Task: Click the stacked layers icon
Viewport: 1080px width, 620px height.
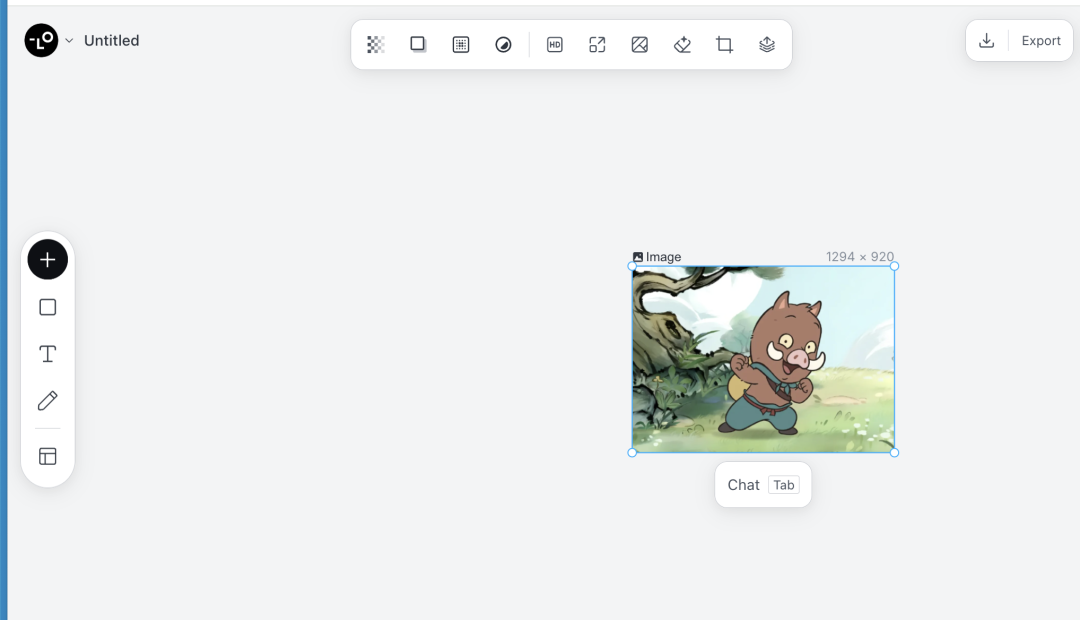Action: [767, 45]
